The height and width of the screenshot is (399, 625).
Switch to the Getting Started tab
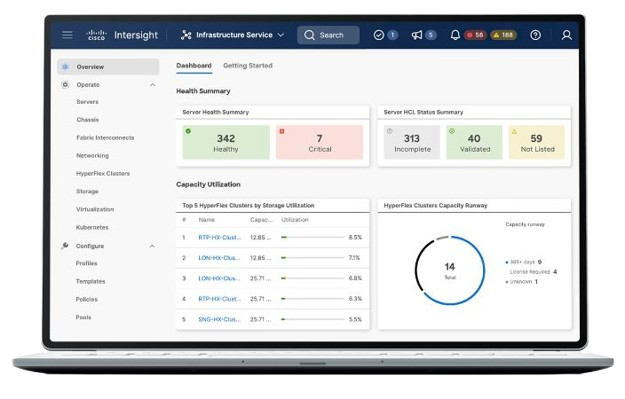pyautogui.click(x=248, y=65)
